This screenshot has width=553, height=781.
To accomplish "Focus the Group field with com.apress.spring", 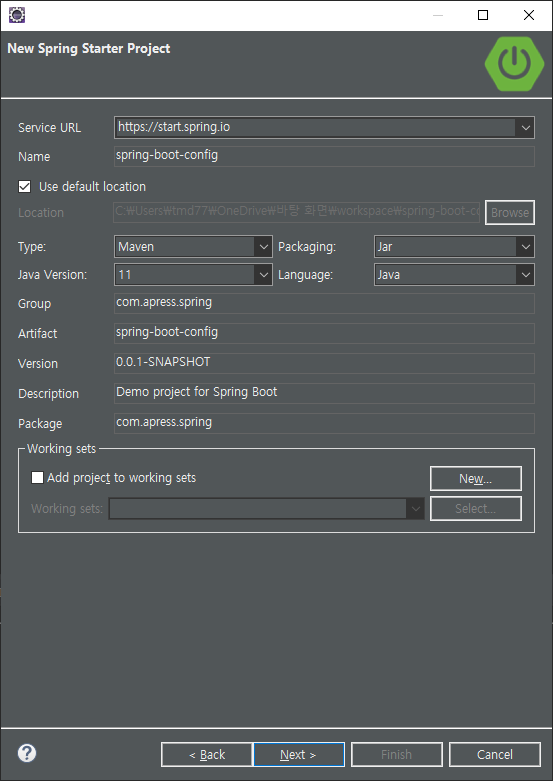I will (x=324, y=303).
